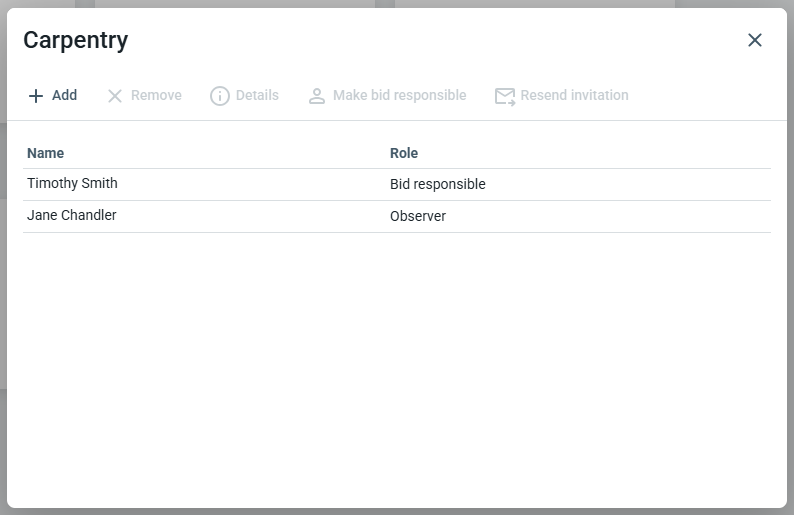
Task: Select the Resend invitation text
Action: tap(574, 96)
